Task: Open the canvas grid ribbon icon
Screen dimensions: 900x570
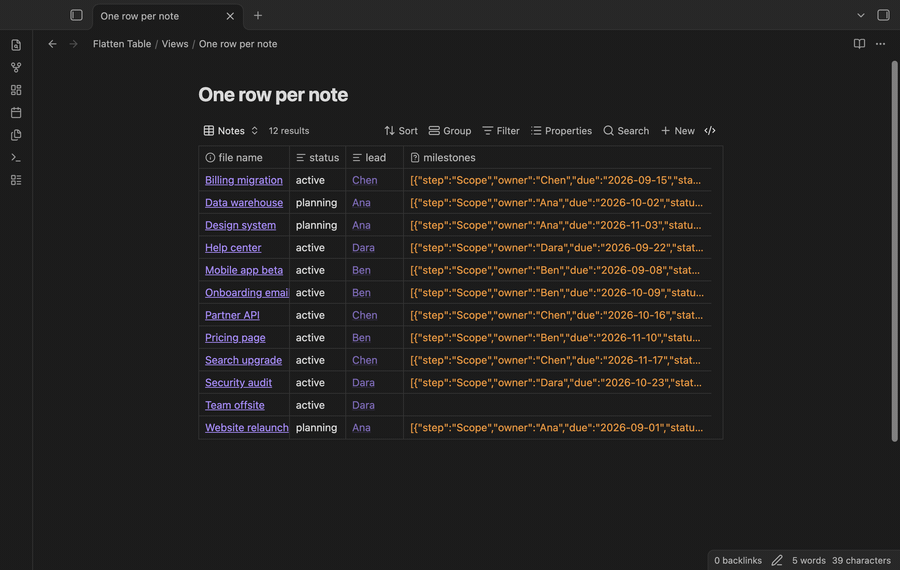Action: pyautogui.click(x=16, y=90)
